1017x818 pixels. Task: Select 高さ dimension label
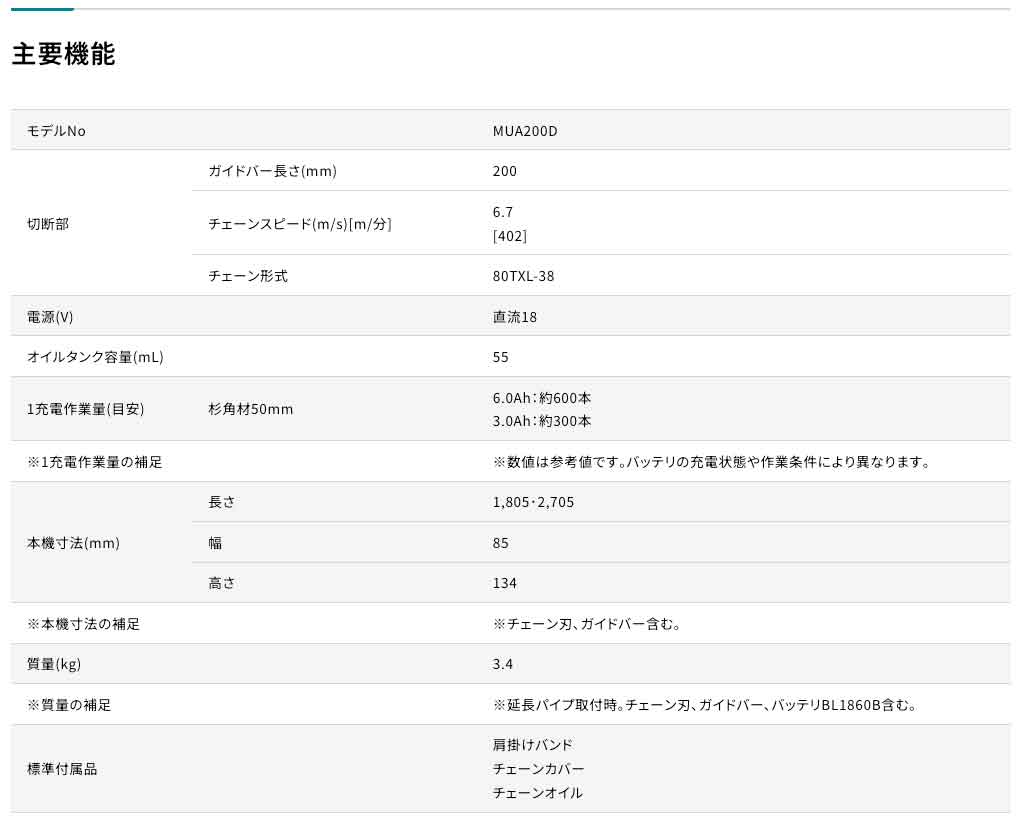[222, 583]
